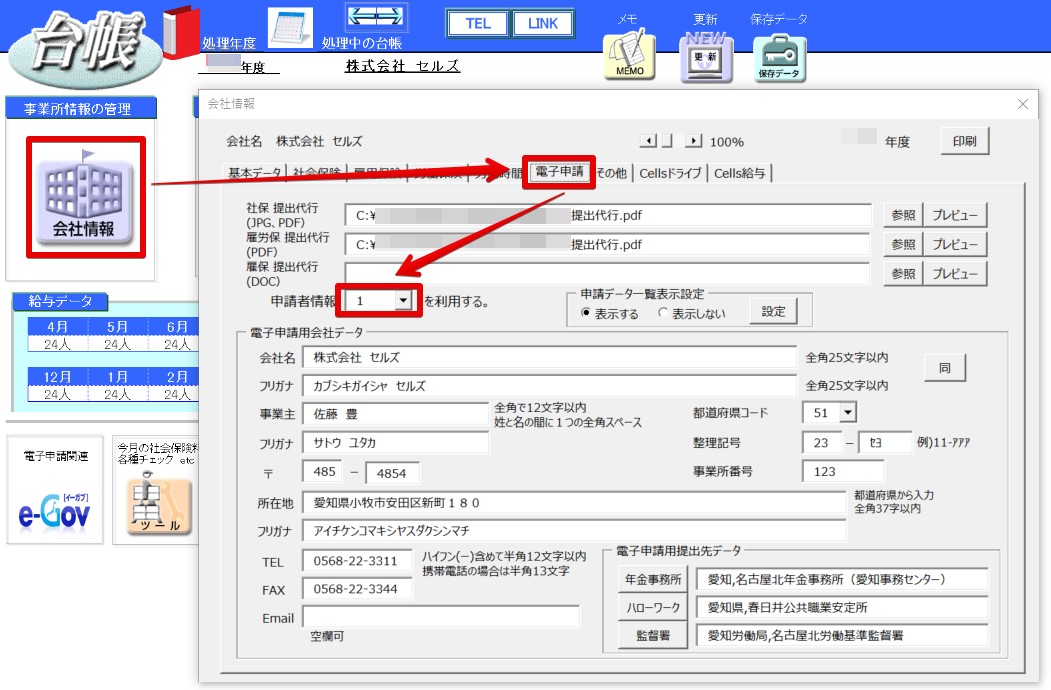Click the company フリガナ カブシキガイシャ field
This screenshot has width=1051, height=690.
(550, 386)
